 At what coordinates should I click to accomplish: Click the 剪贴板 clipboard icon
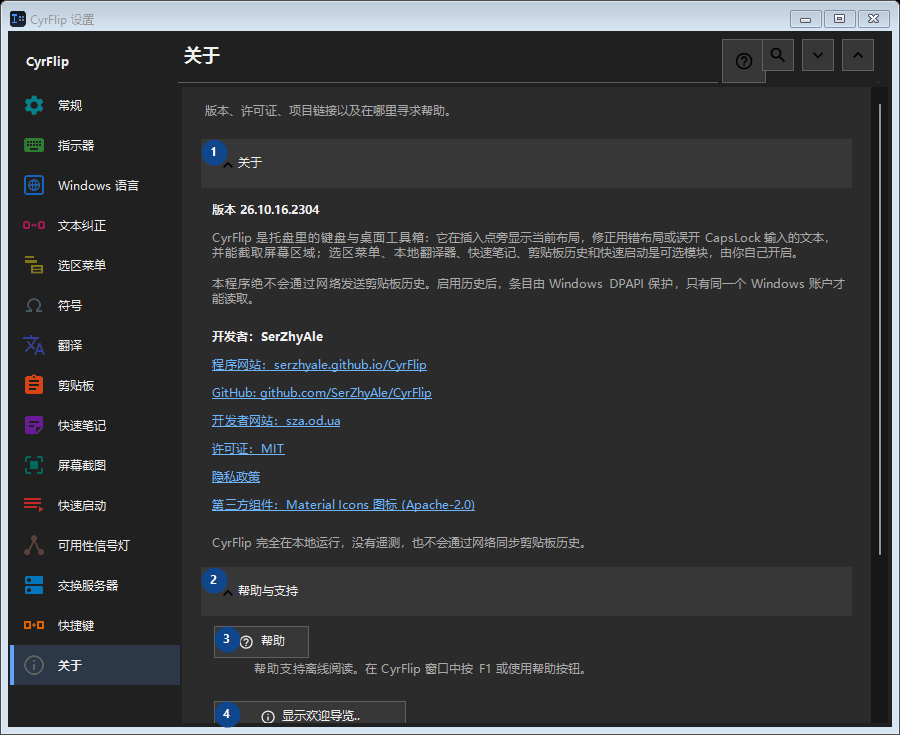[34, 385]
